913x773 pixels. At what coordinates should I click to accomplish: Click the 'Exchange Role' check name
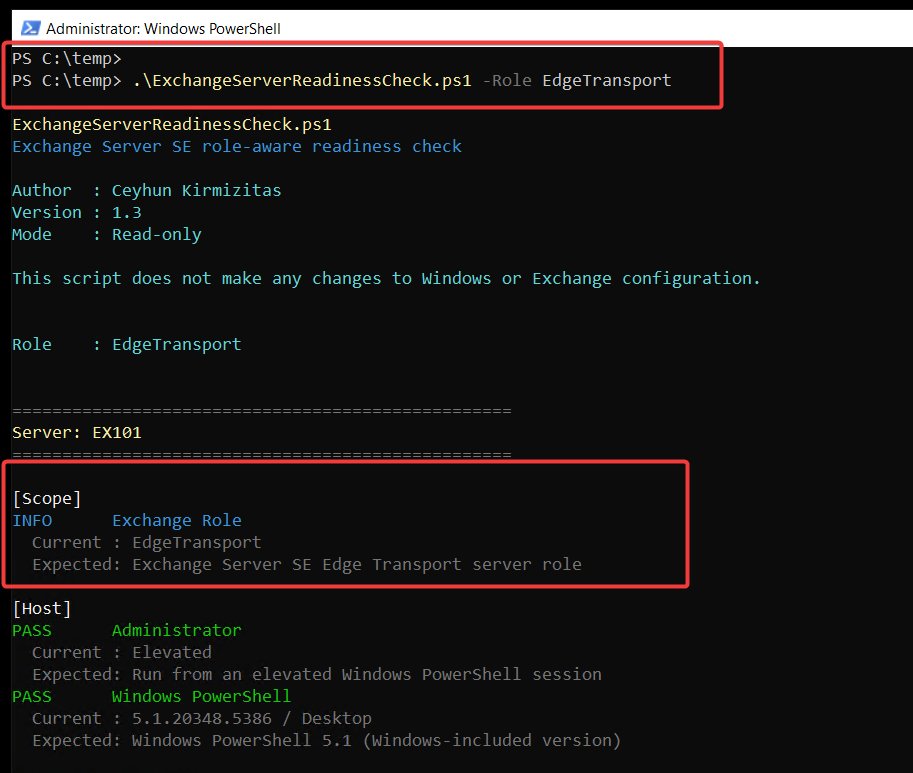(x=176, y=520)
